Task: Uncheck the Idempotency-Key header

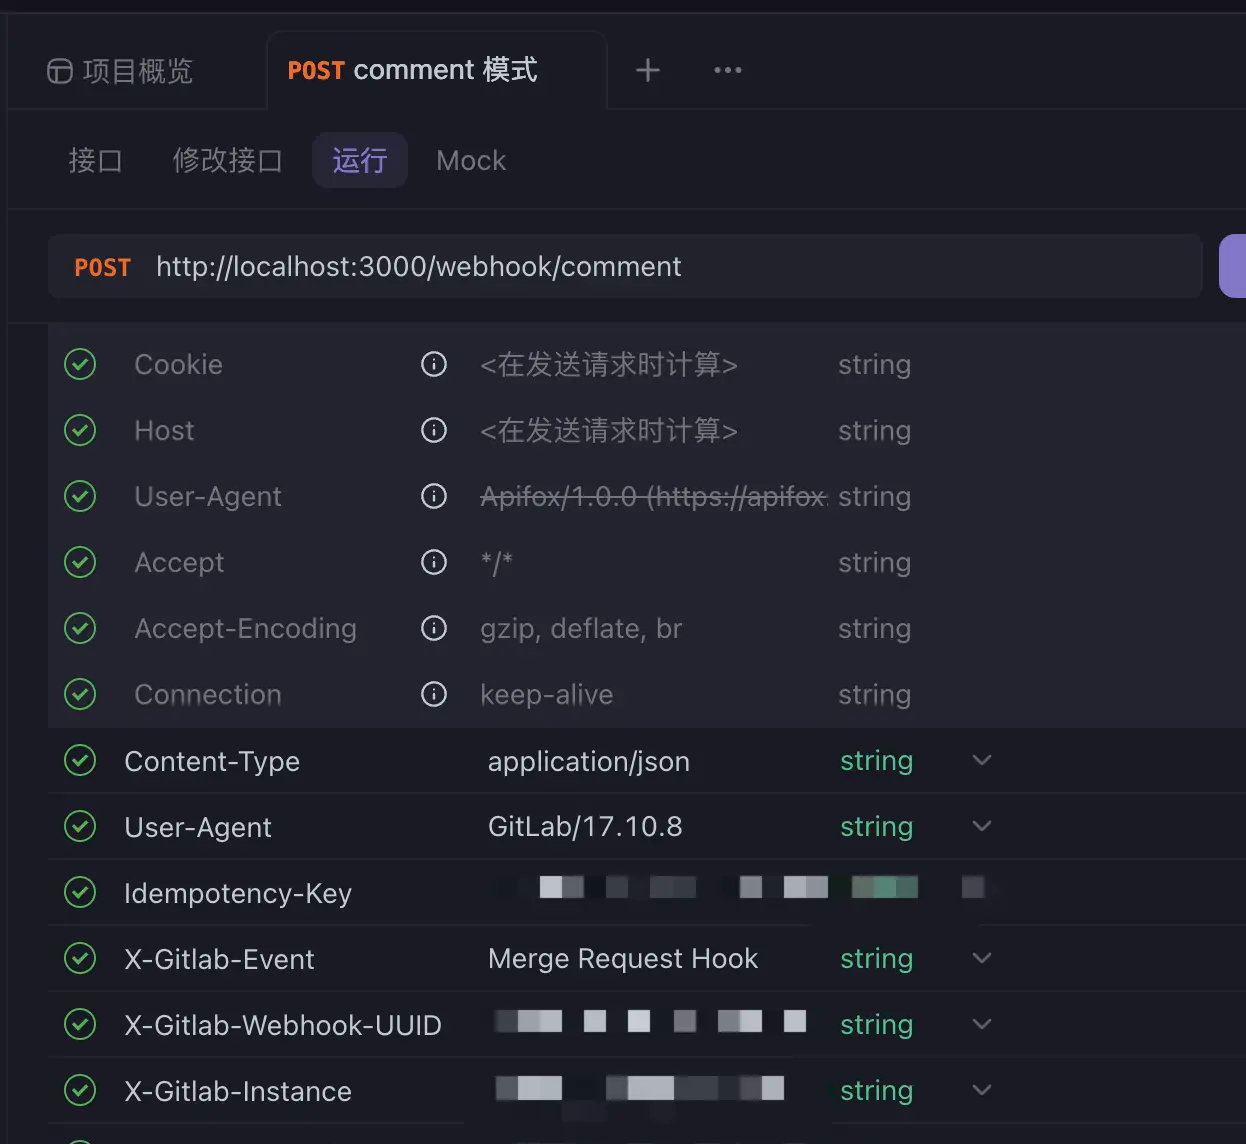Action: pos(80,893)
